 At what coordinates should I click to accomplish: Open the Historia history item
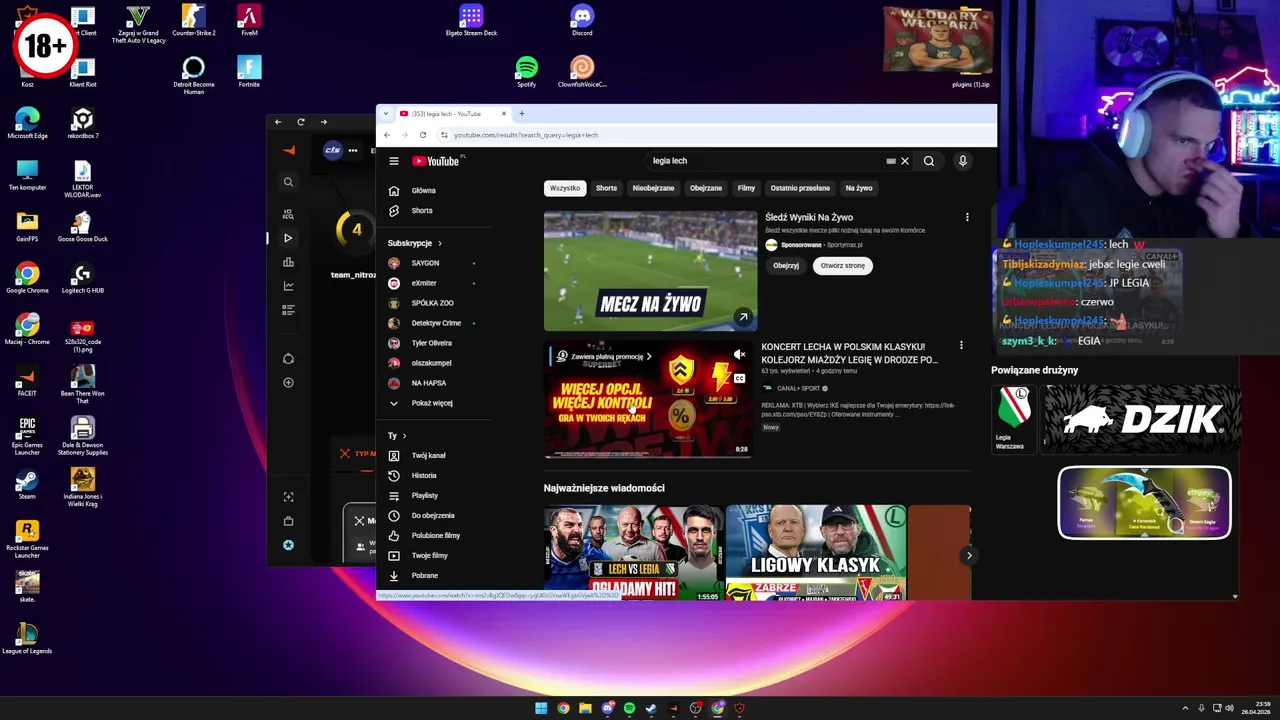(x=424, y=475)
